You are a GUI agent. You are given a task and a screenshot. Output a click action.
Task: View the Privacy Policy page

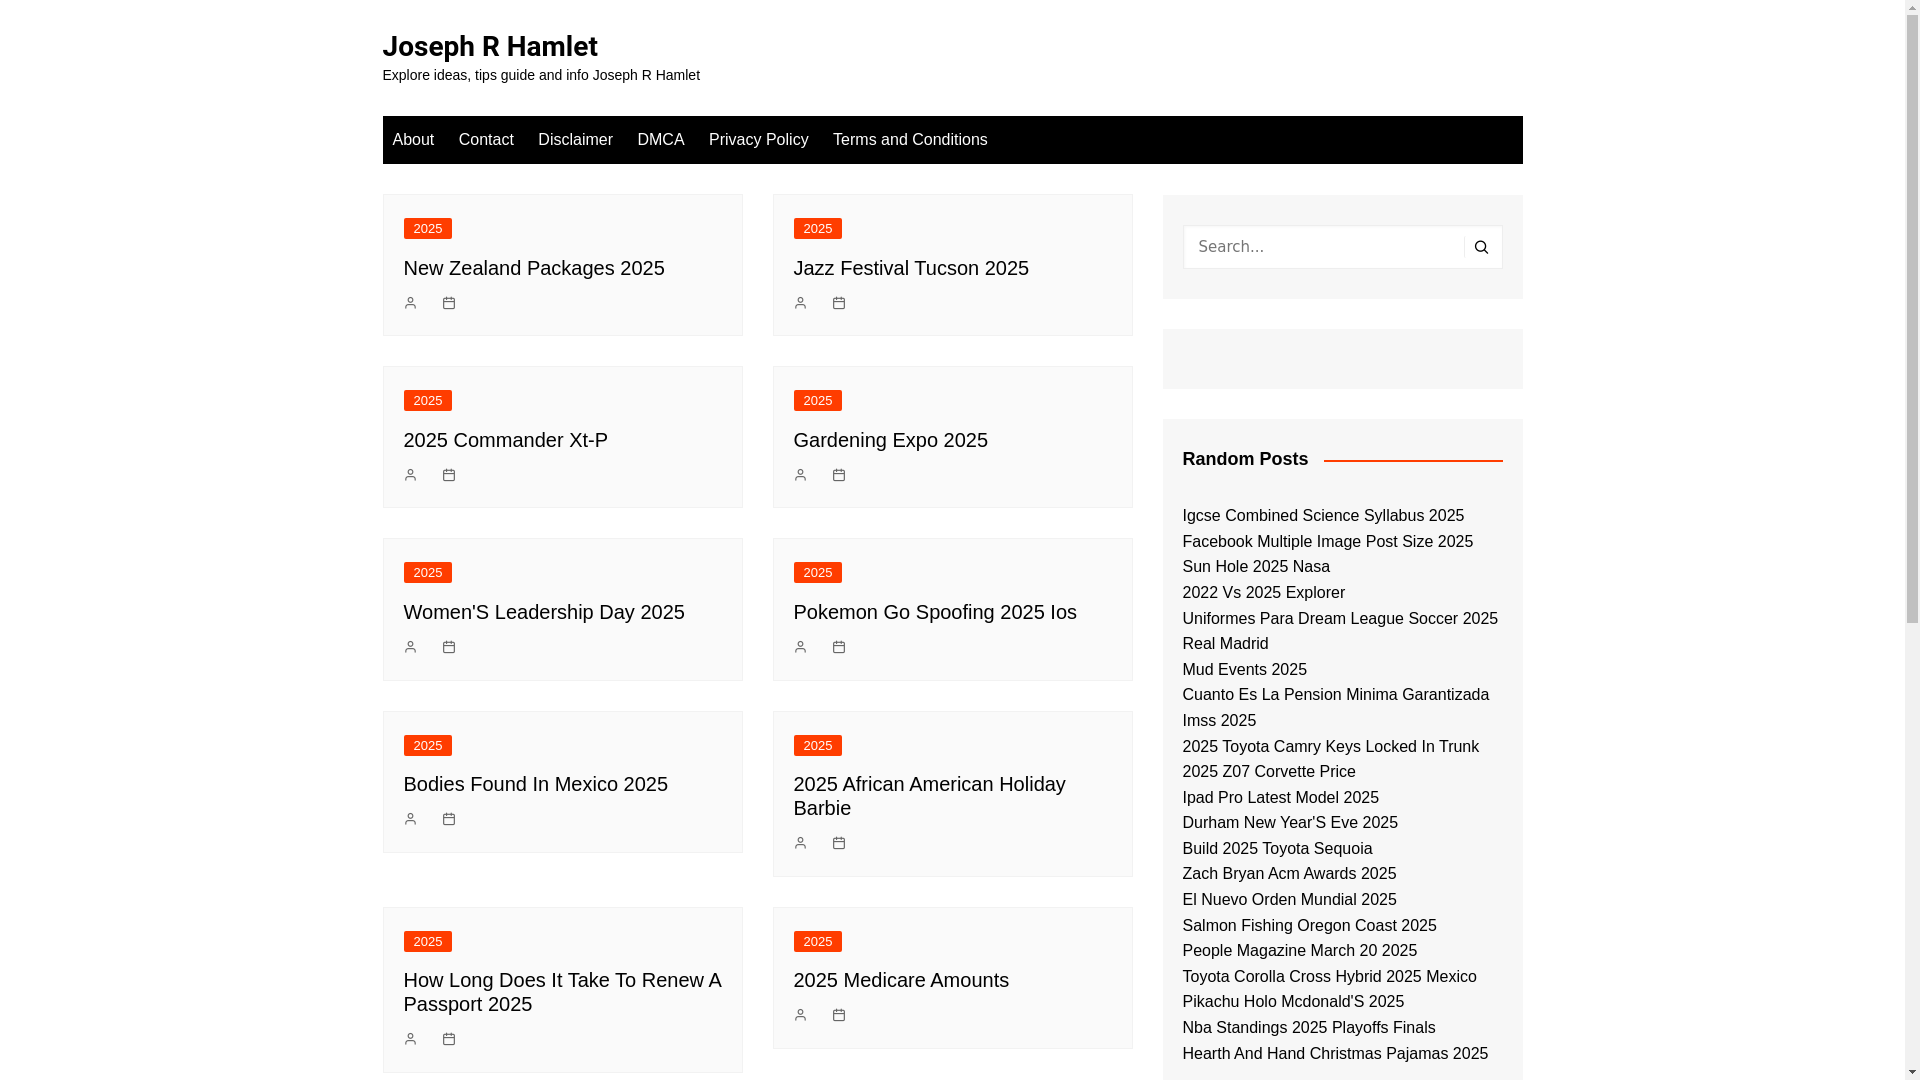tap(759, 140)
